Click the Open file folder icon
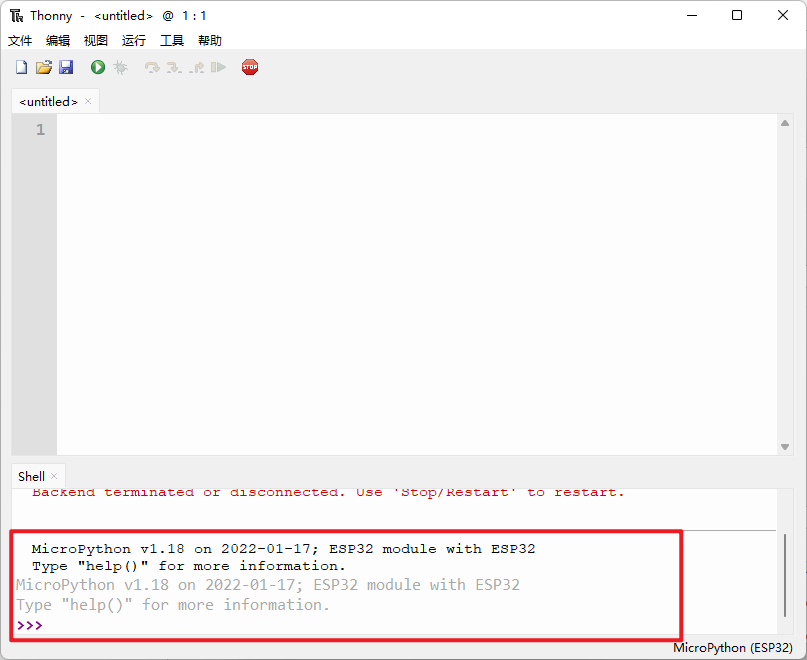The height and width of the screenshot is (660, 807). coord(43,67)
